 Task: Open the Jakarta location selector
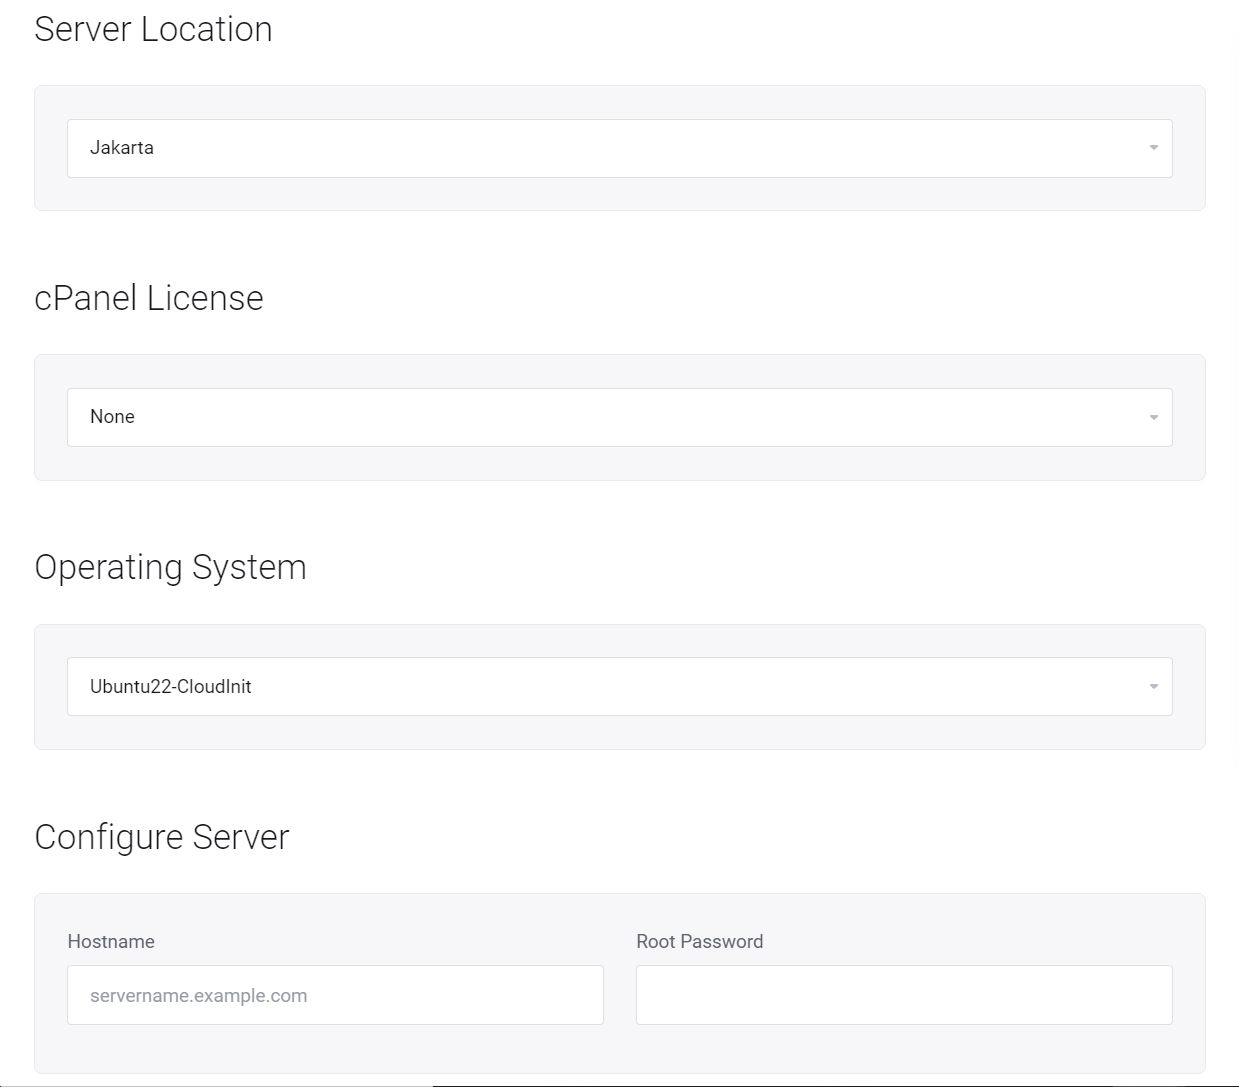pos(619,147)
